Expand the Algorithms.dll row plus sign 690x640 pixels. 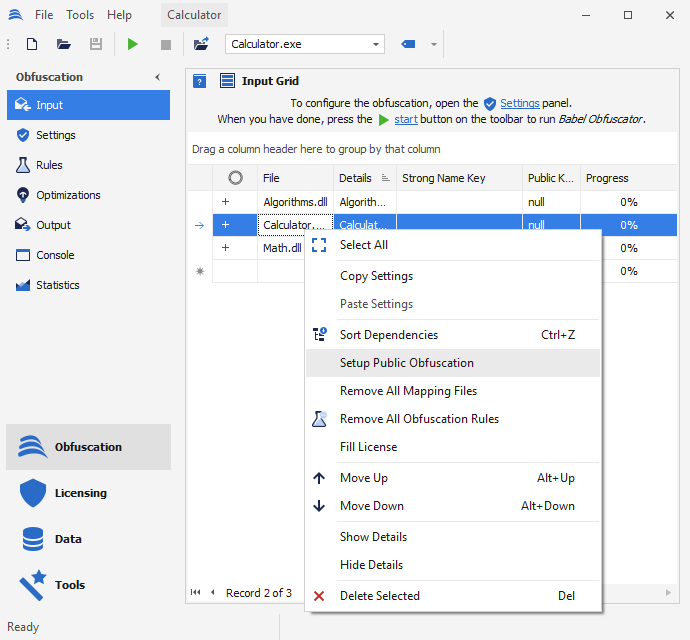[225, 202]
